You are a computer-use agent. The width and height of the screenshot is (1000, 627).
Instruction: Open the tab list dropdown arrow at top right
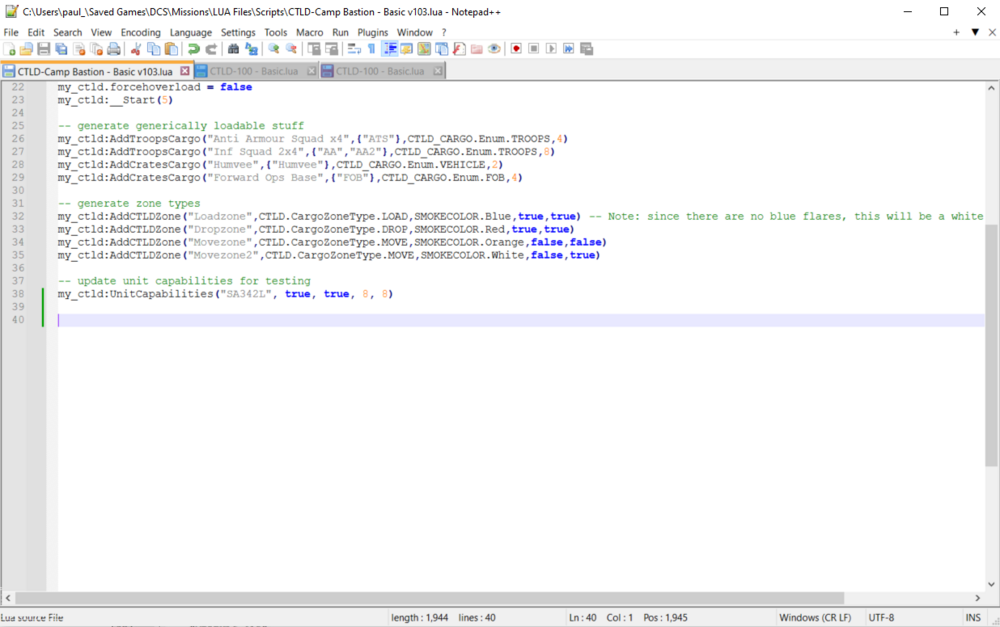tap(975, 32)
